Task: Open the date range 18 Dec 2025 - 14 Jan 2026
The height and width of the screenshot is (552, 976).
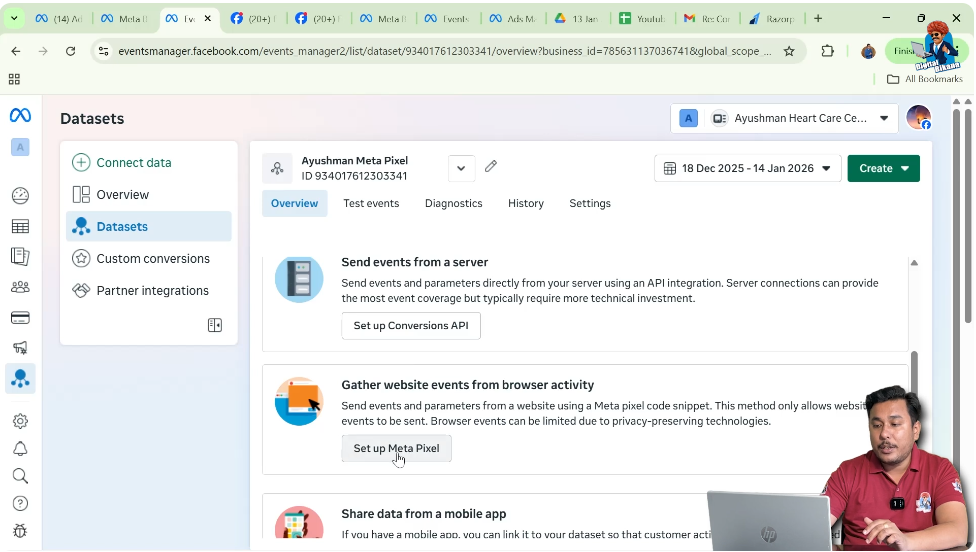Action: tap(748, 168)
